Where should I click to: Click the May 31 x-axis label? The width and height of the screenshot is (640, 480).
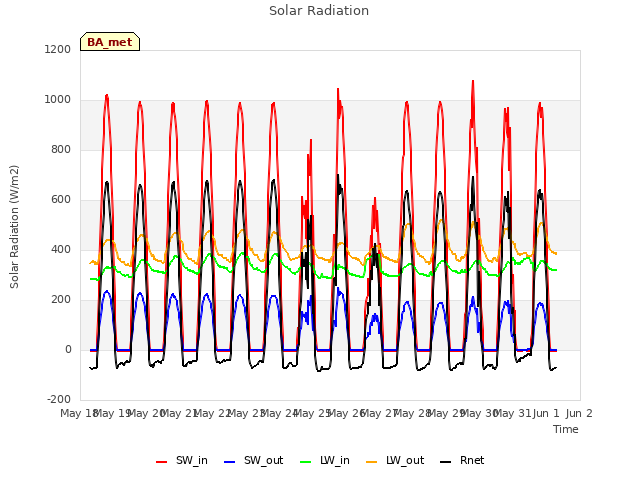click(x=512, y=413)
